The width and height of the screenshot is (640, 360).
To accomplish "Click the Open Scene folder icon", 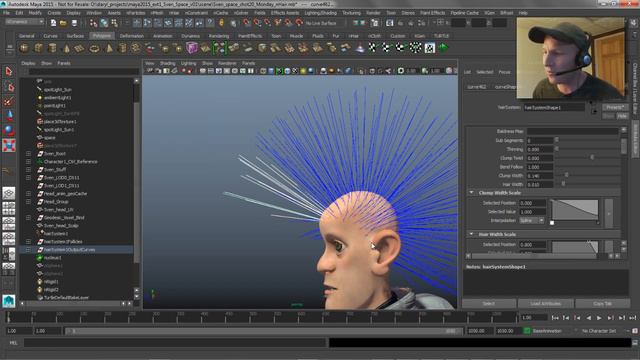I will coord(63,23).
